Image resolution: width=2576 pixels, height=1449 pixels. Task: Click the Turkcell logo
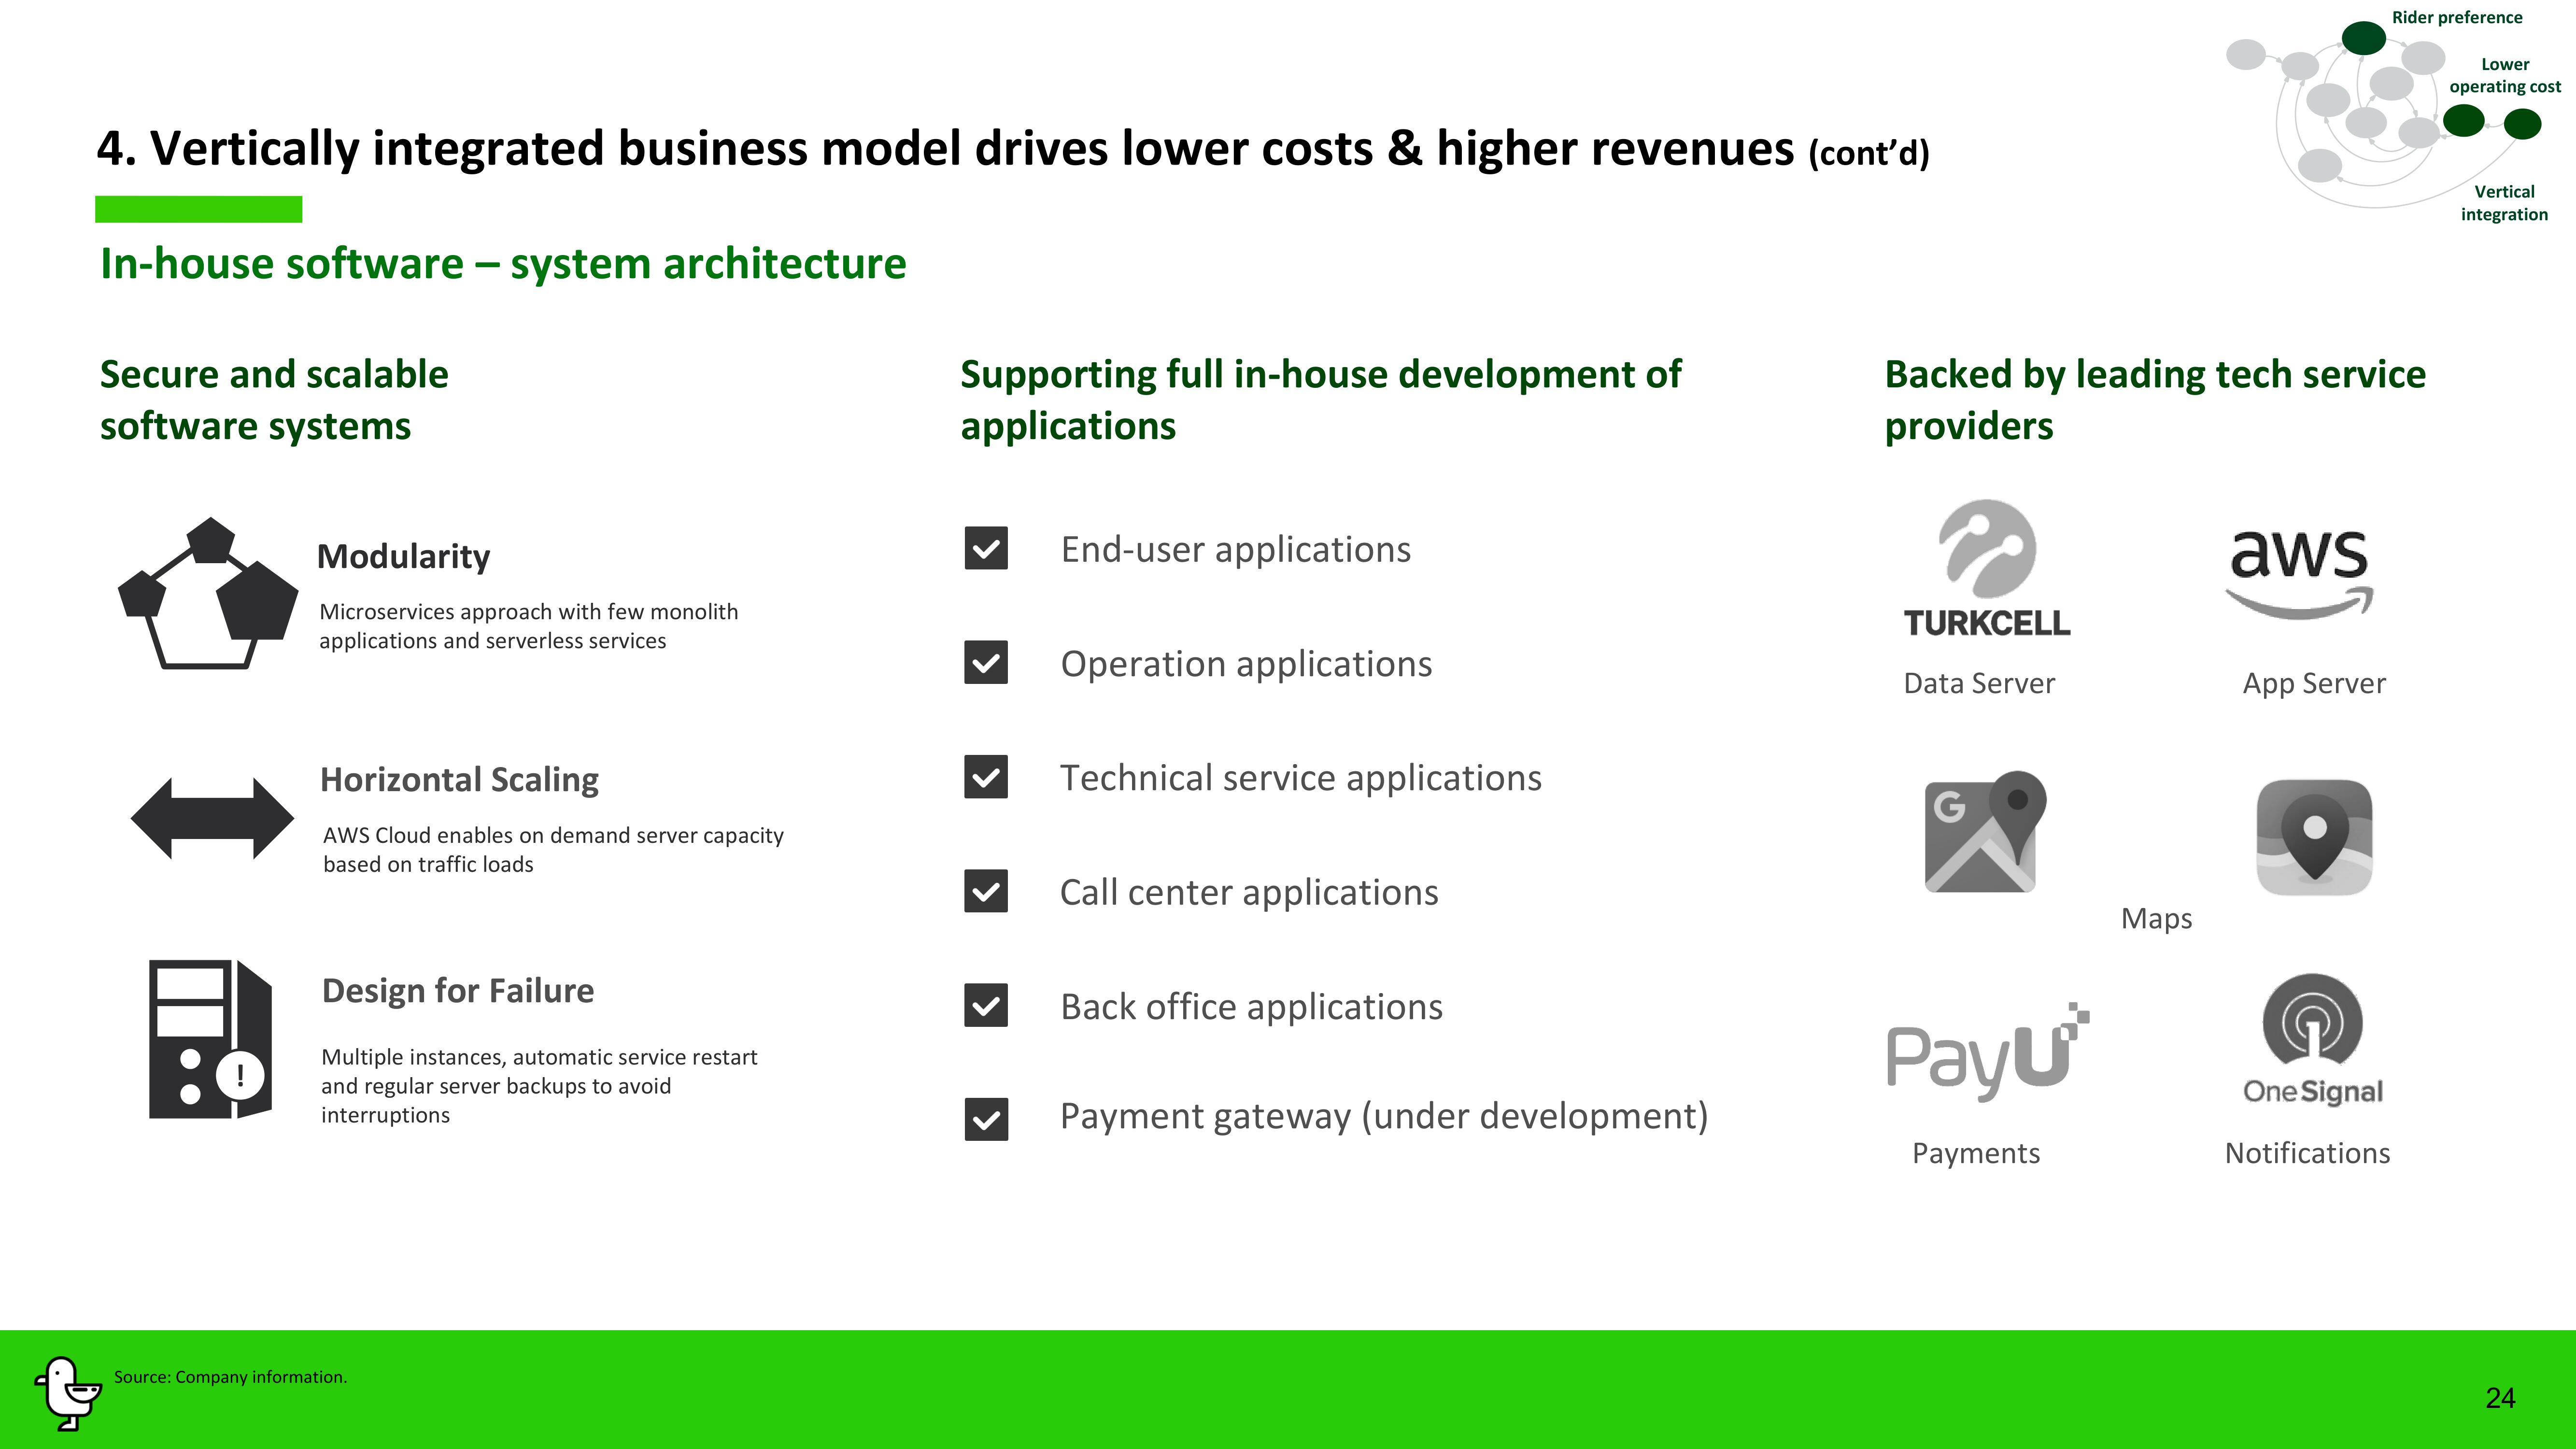[1986, 568]
